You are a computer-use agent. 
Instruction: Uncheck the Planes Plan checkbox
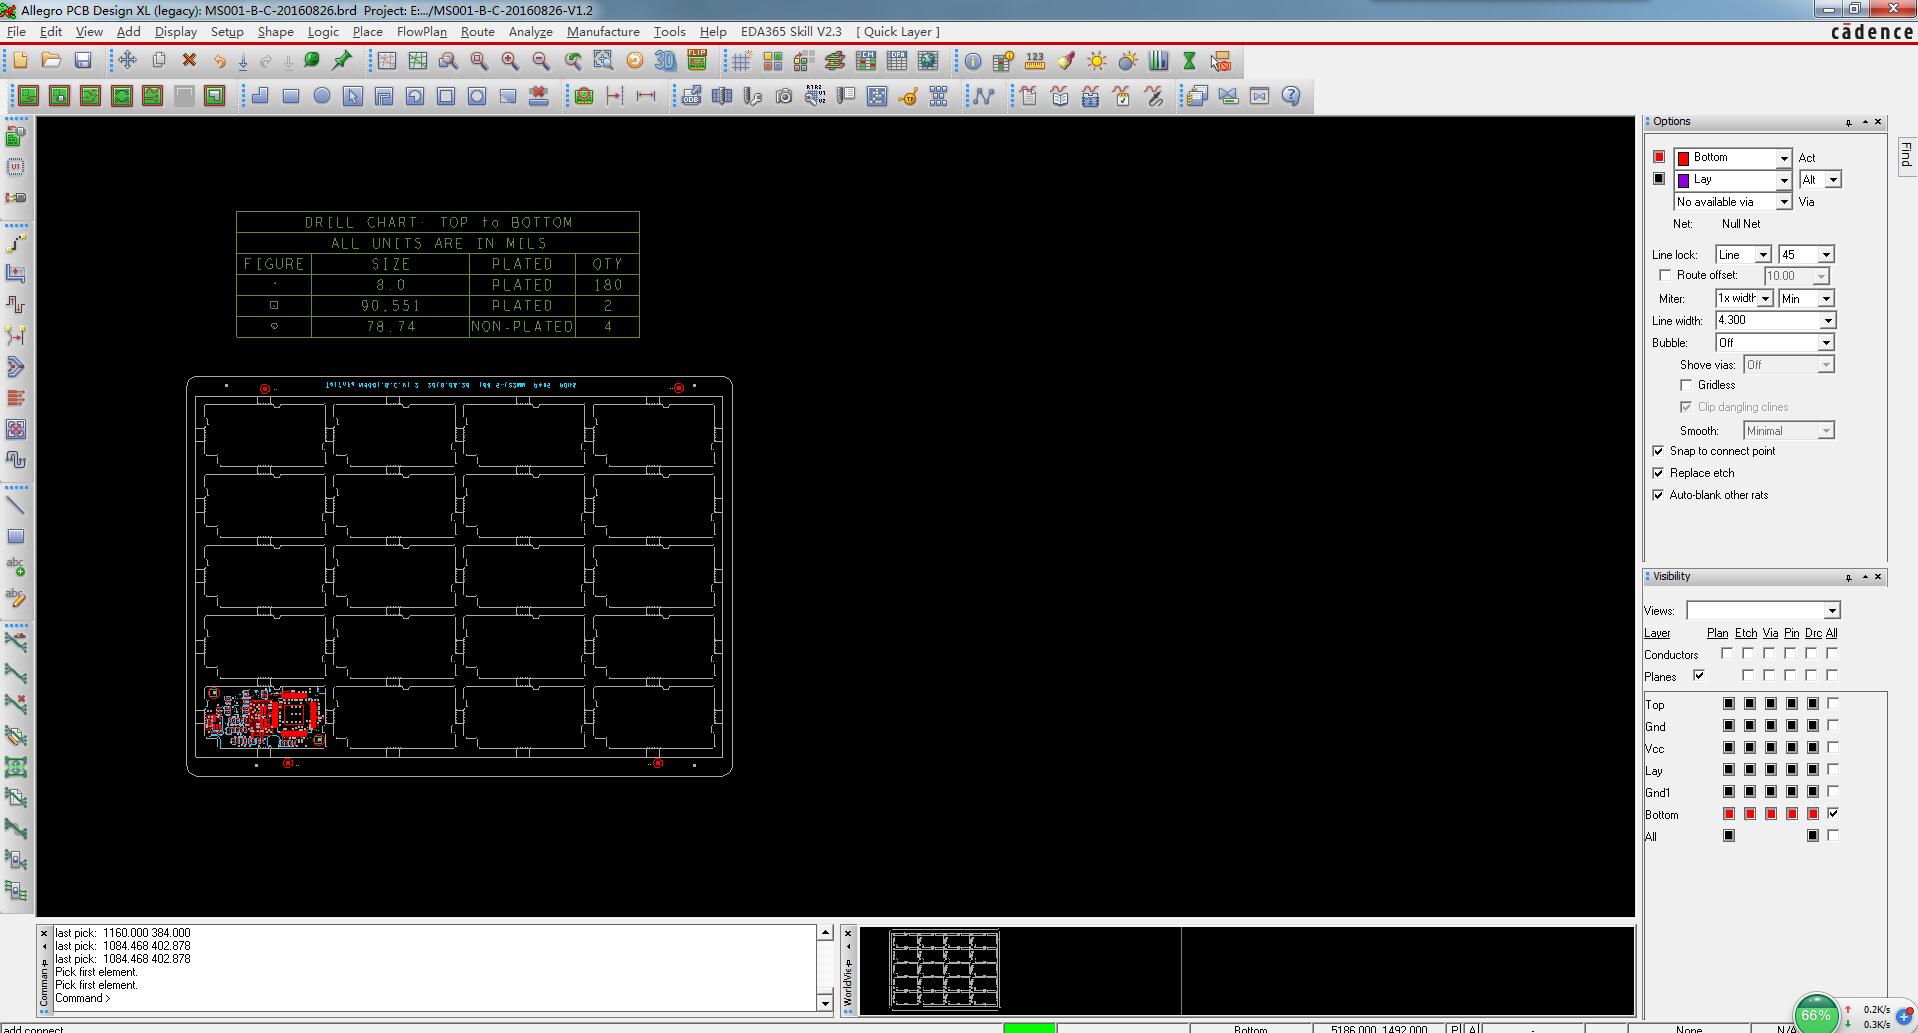pos(1698,676)
